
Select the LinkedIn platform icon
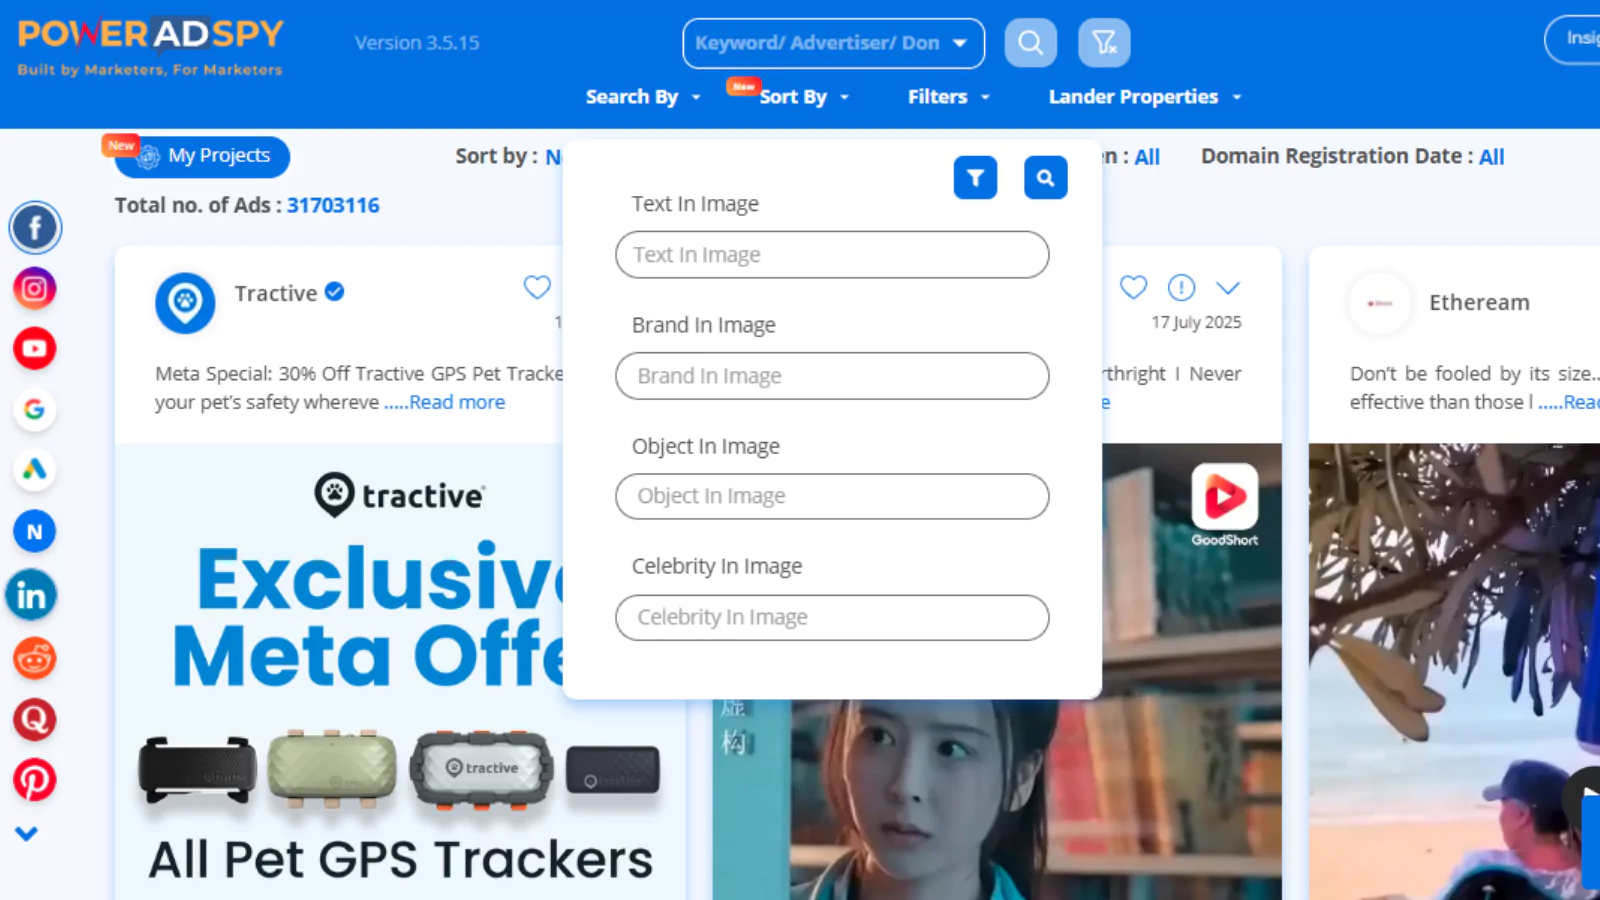32,596
